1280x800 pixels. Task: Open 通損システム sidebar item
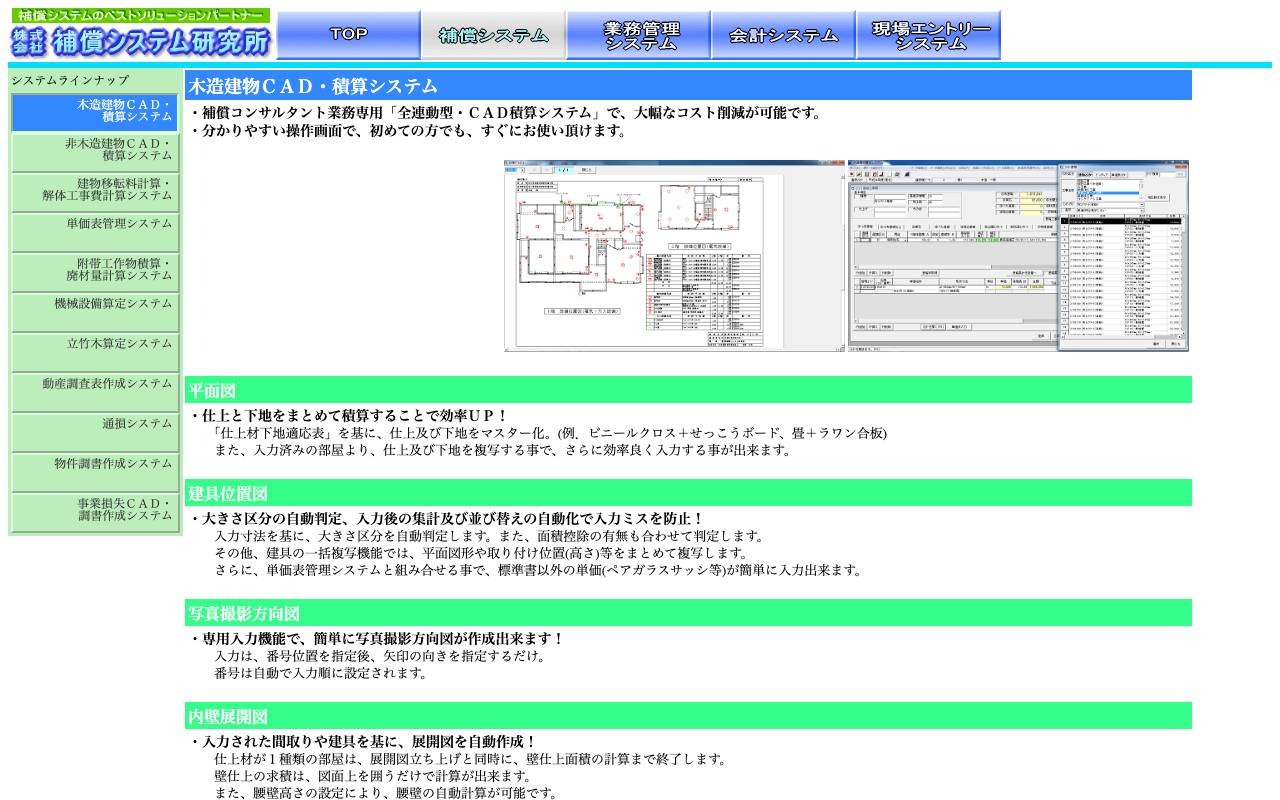point(95,432)
